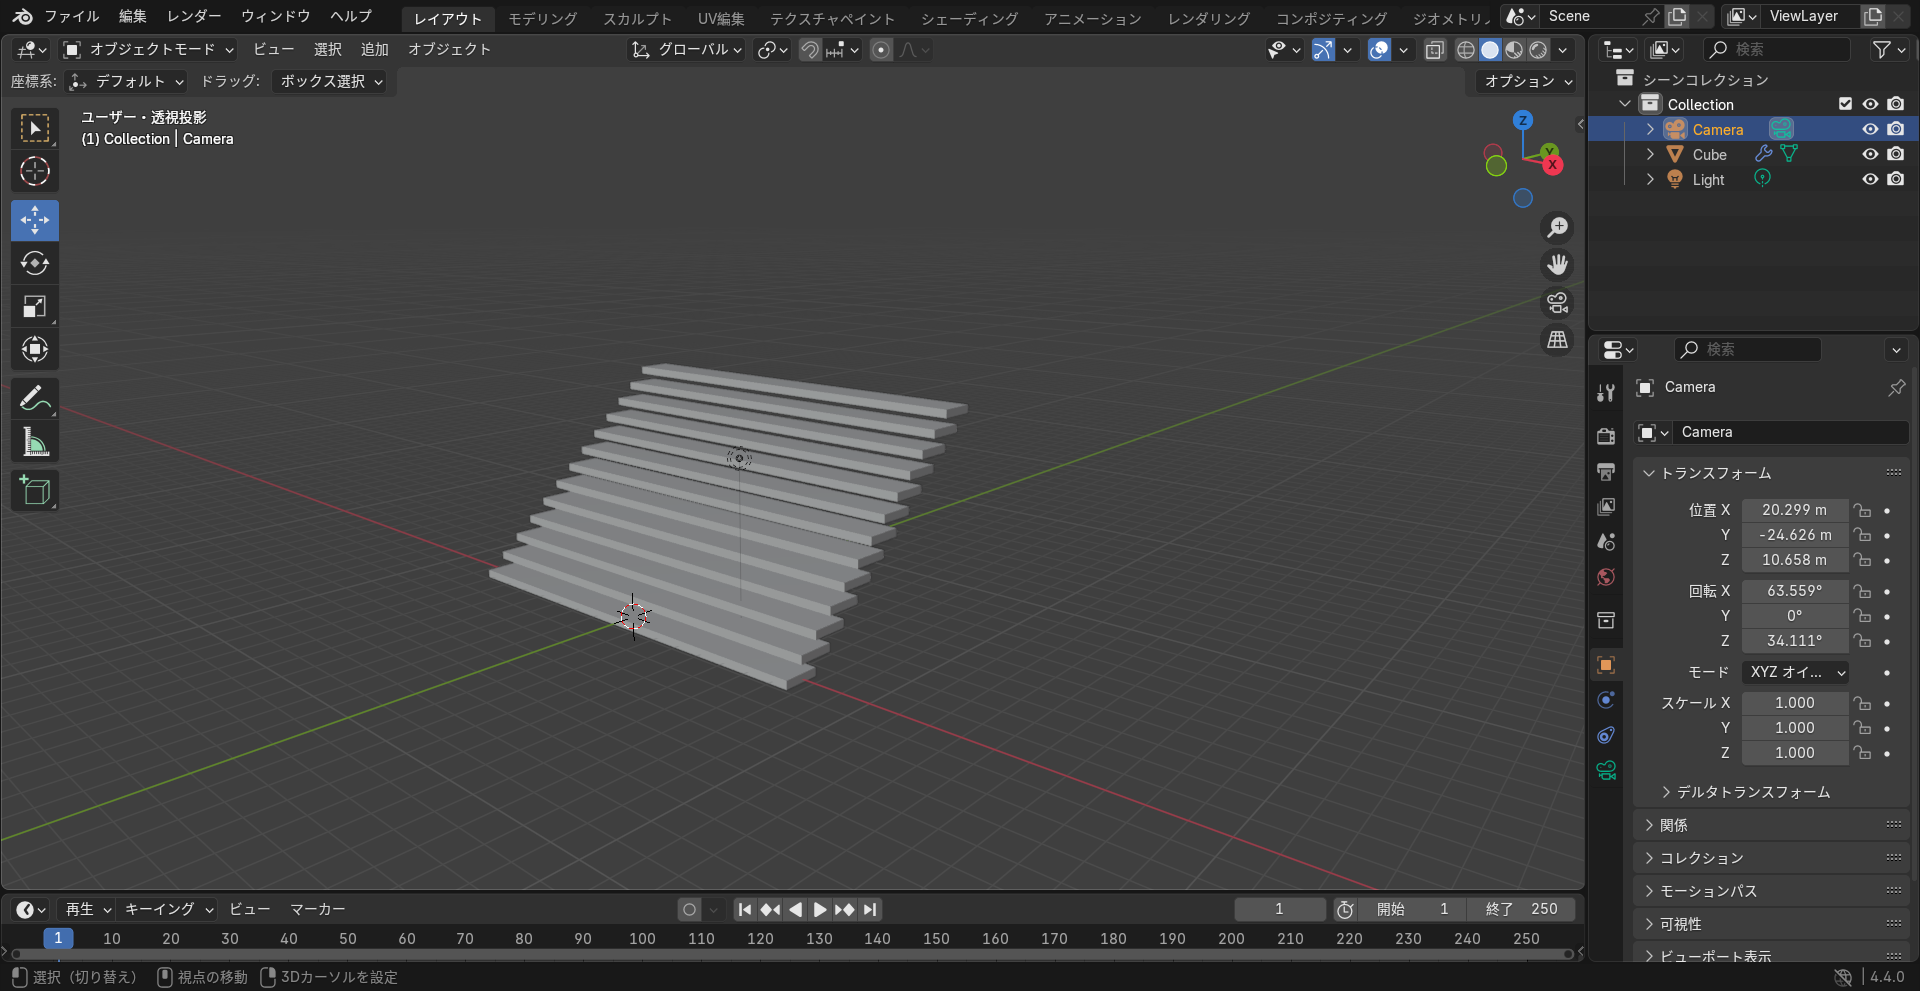Click the 位置 X value field
The width and height of the screenshot is (1920, 991).
[x=1794, y=510]
